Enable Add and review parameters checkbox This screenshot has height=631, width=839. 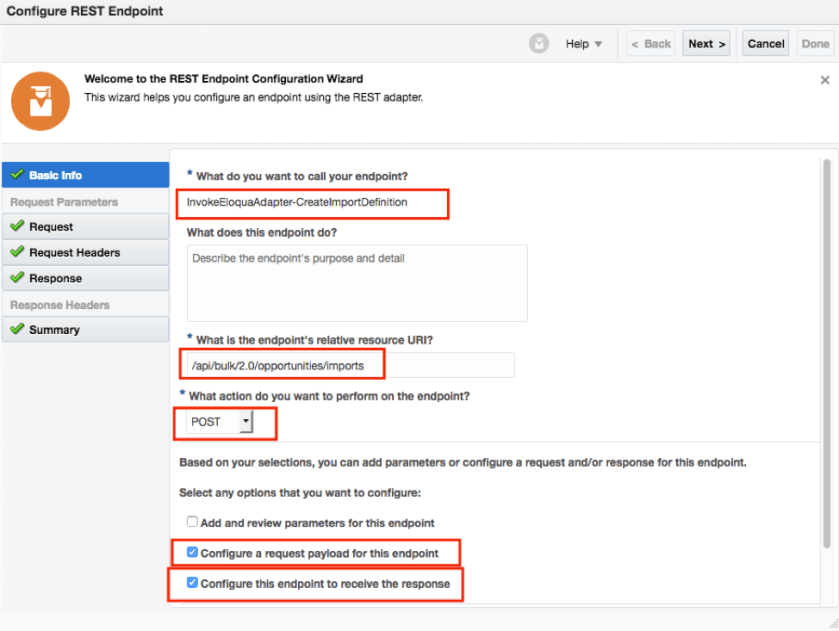pos(192,523)
